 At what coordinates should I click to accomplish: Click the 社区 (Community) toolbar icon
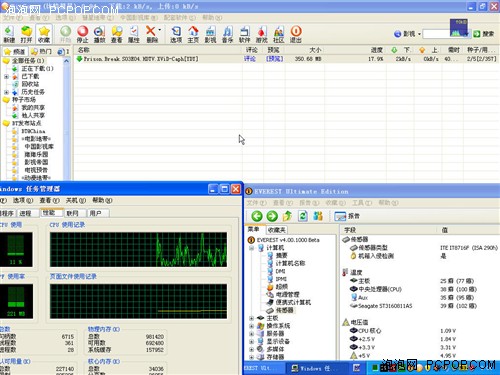tap(279, 34)
